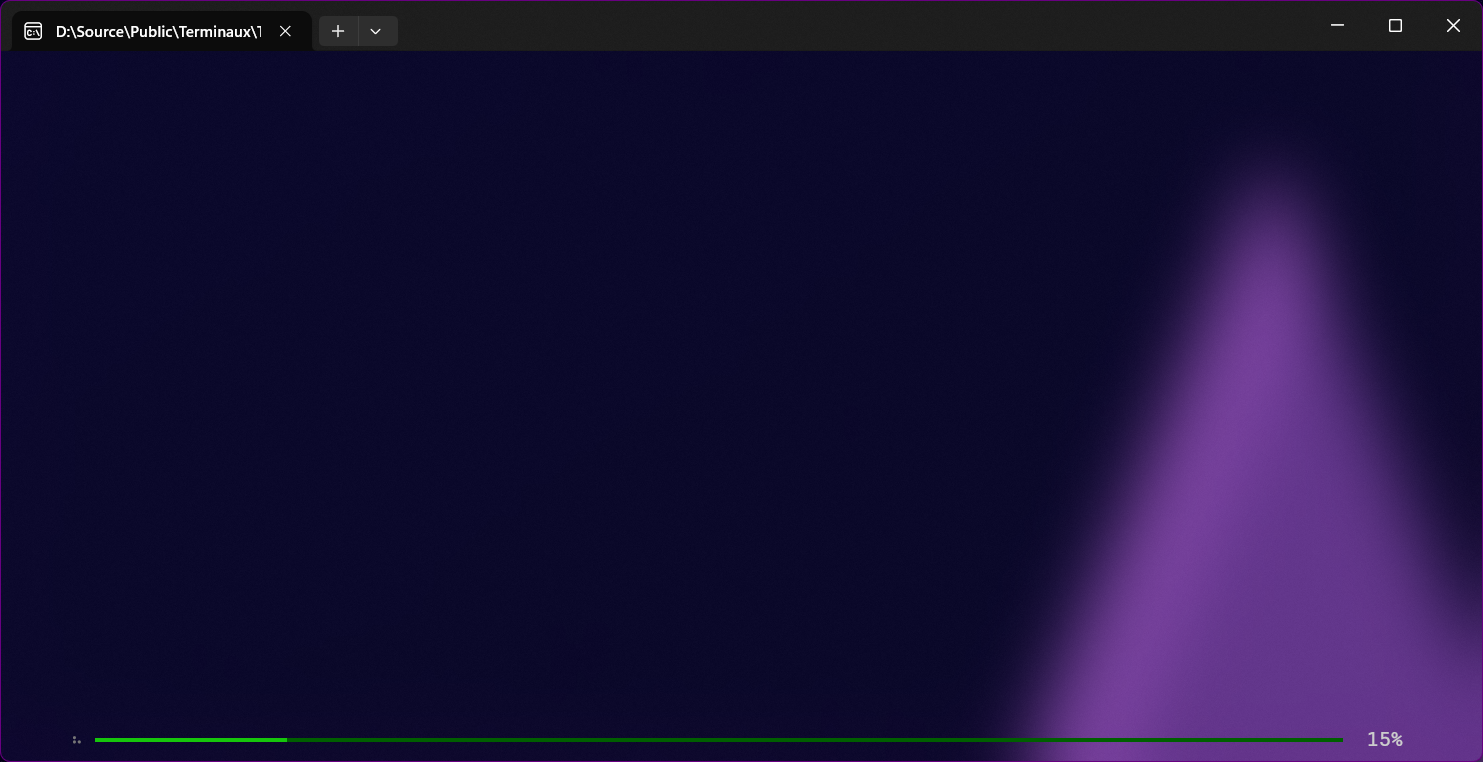Click where the filled progress segment ends
The image size is (1483, 762).
click(x=286, y=740)
